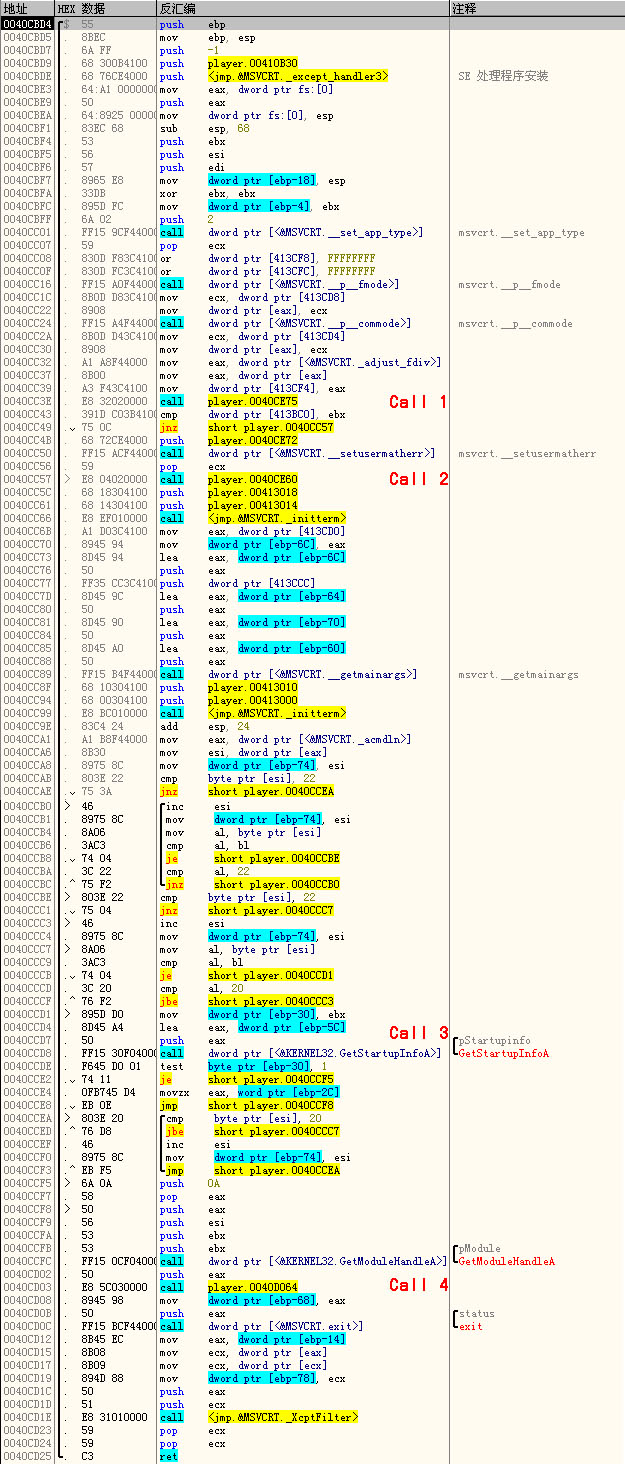Click the 地址 column header
Viewport: 625px width, 1464px height.
(14, 8)
